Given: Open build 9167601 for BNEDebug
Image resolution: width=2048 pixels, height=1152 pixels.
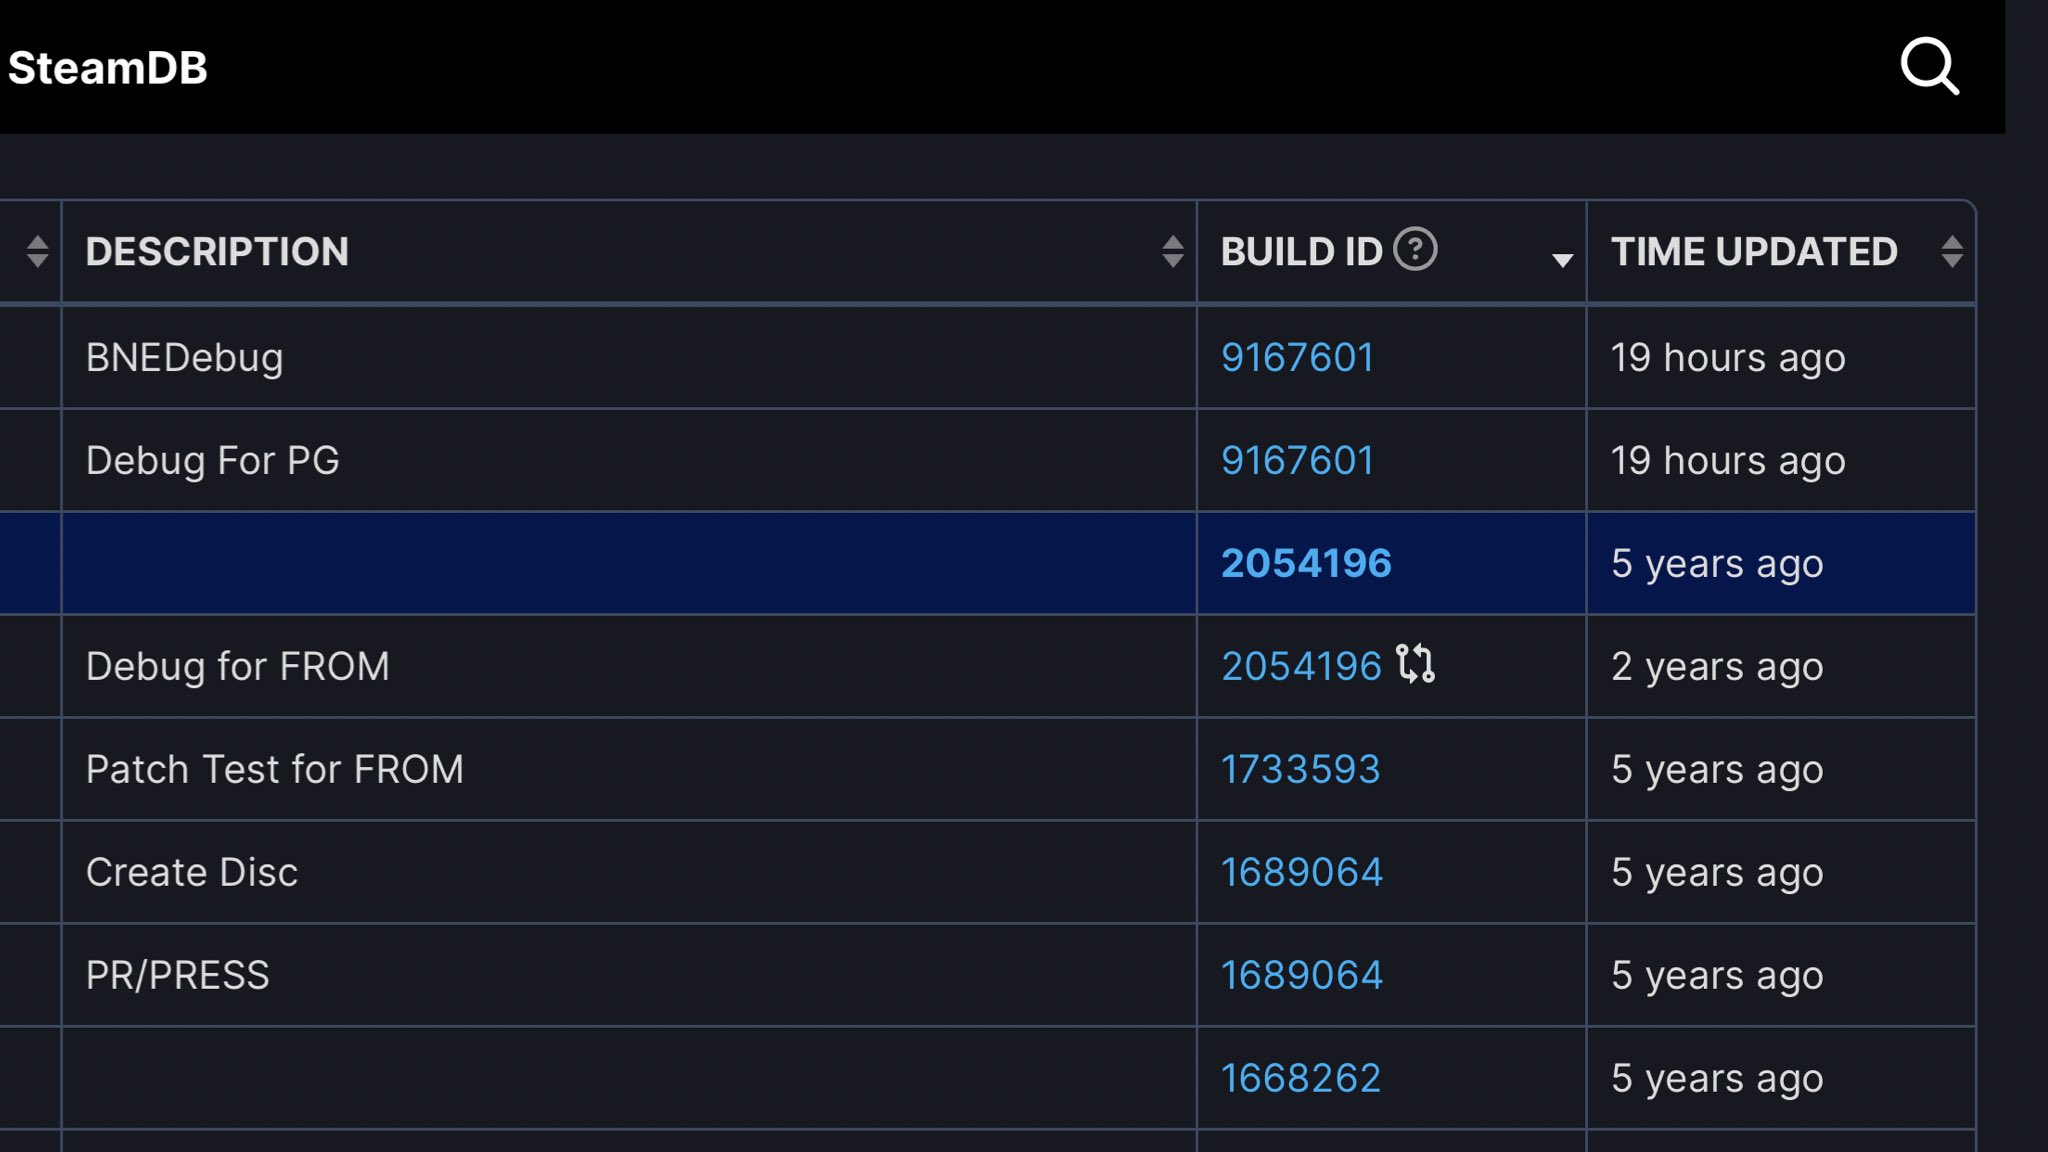Looking at the screenshot, I should 1295,357.
